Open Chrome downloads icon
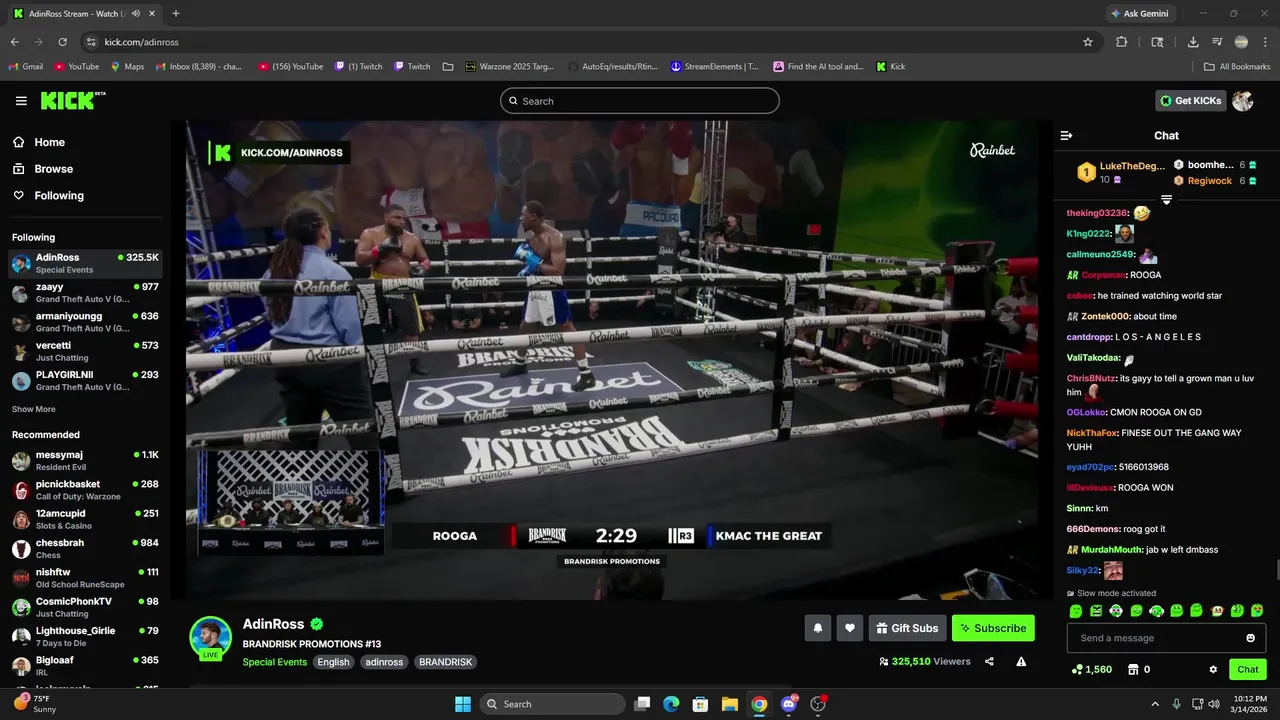Image resolution: width=1280 pixels, height=720 pixels. click(1193, 42)
